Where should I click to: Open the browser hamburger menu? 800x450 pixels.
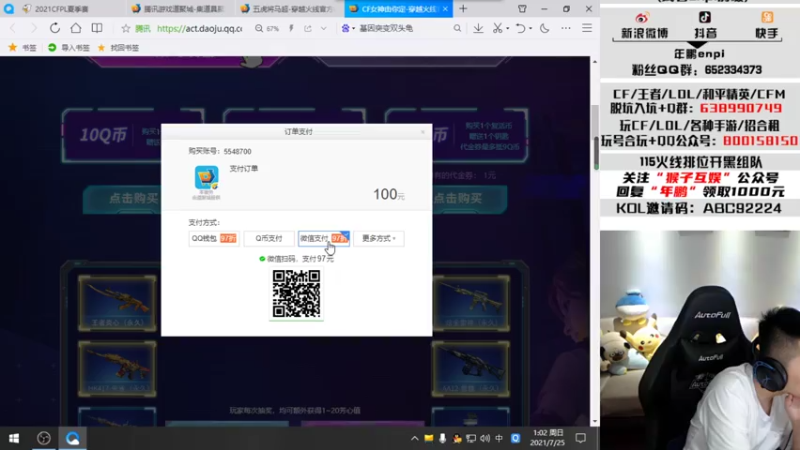[587, 29]
